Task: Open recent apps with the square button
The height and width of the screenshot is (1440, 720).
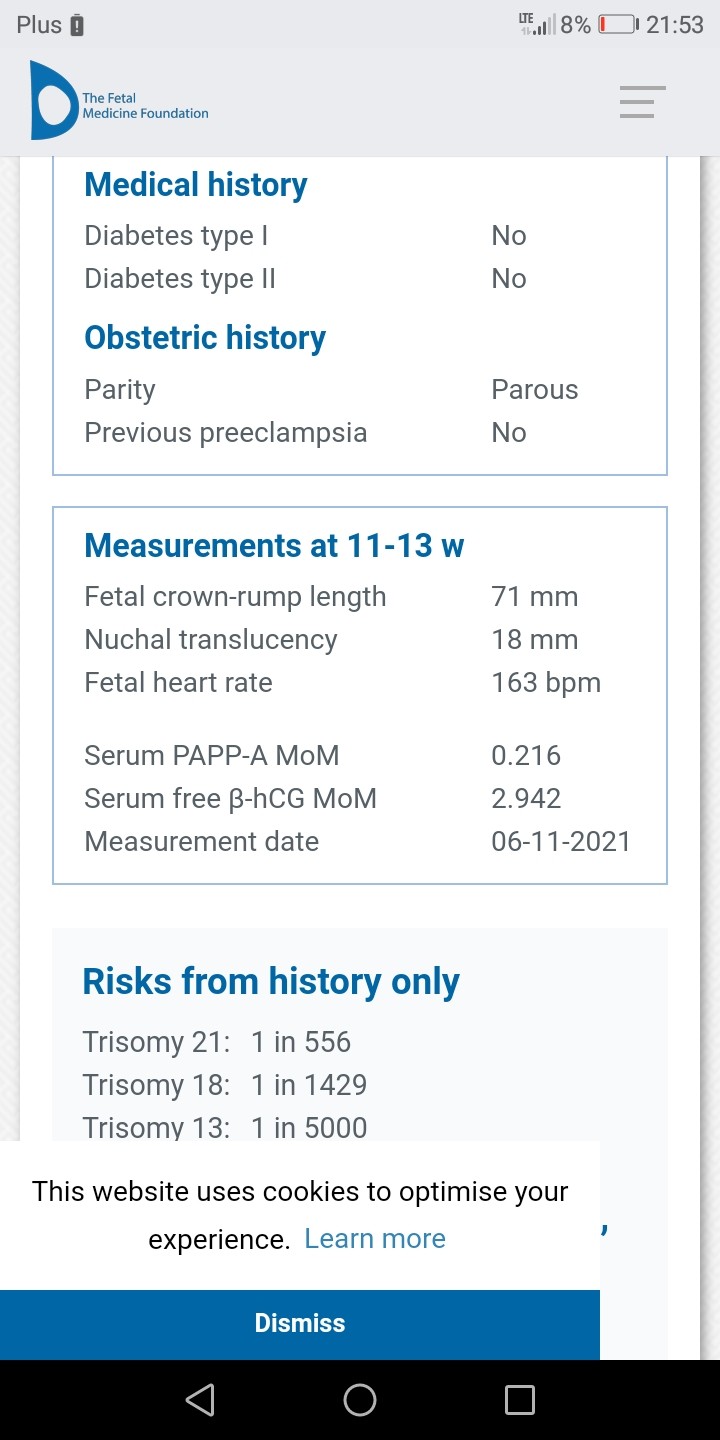Action: point(519,1399)
